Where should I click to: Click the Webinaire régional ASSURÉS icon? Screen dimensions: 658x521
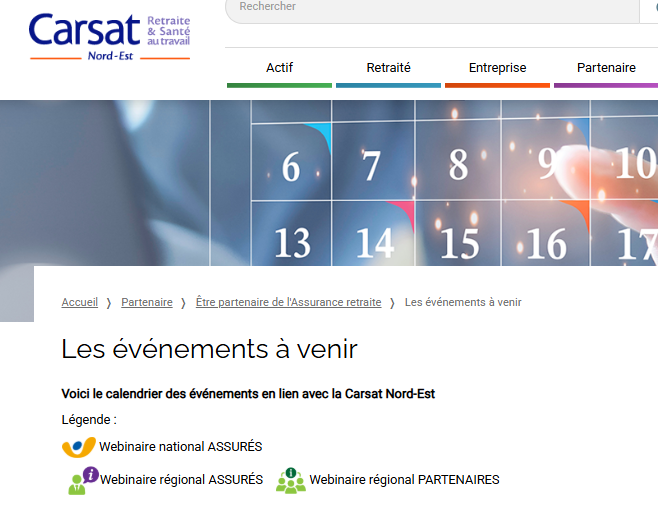84,481
